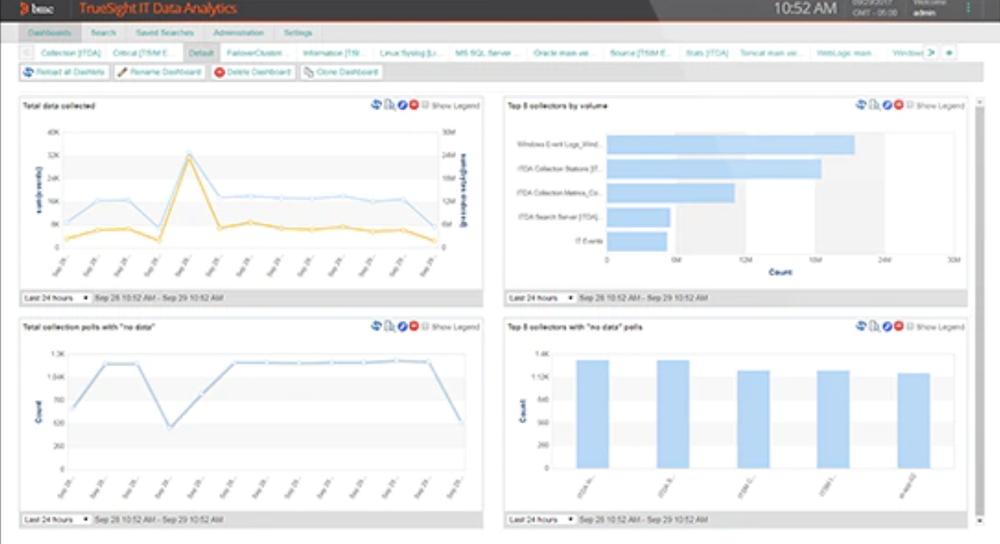Image resolution: width=1000 pixels, height=544 pixels.
Task: Delete the Total data collected dashlet
Action: 414,105
